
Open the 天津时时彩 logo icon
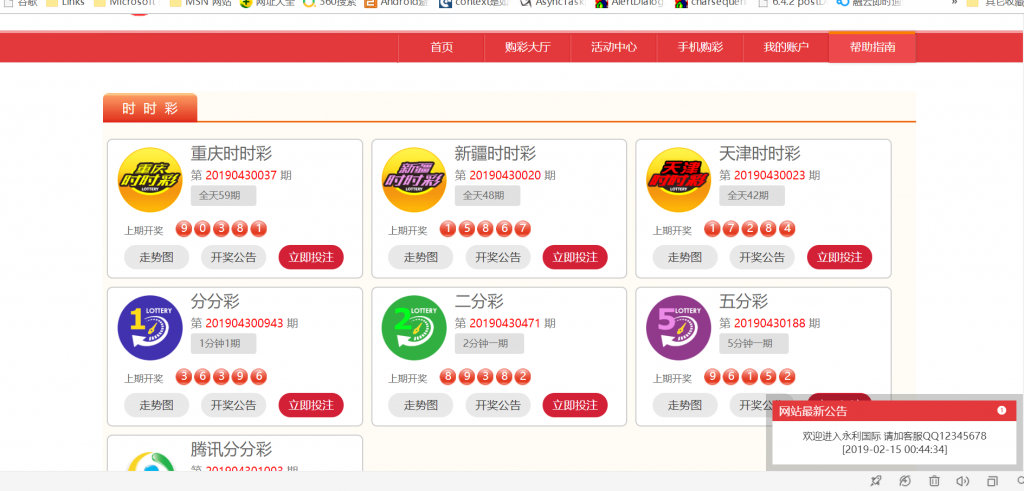click(x=678, y=180)
